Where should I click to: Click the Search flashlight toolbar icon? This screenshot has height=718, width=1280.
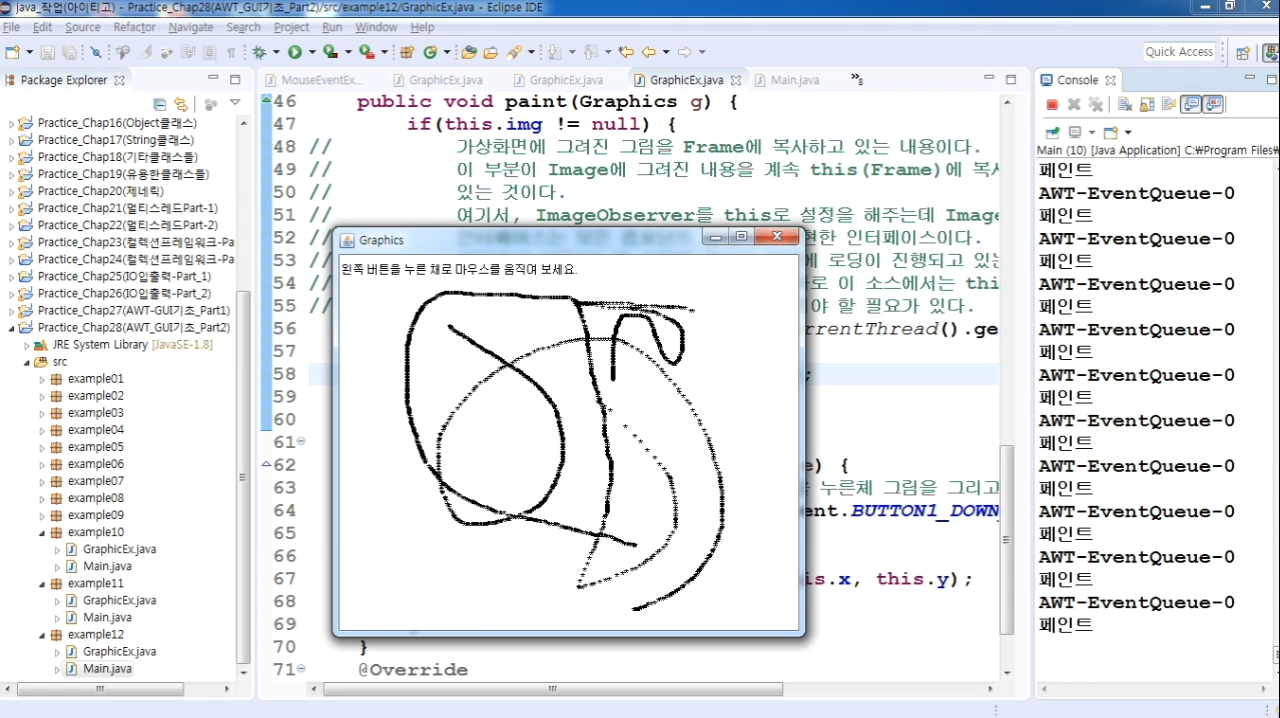point(515,52)
